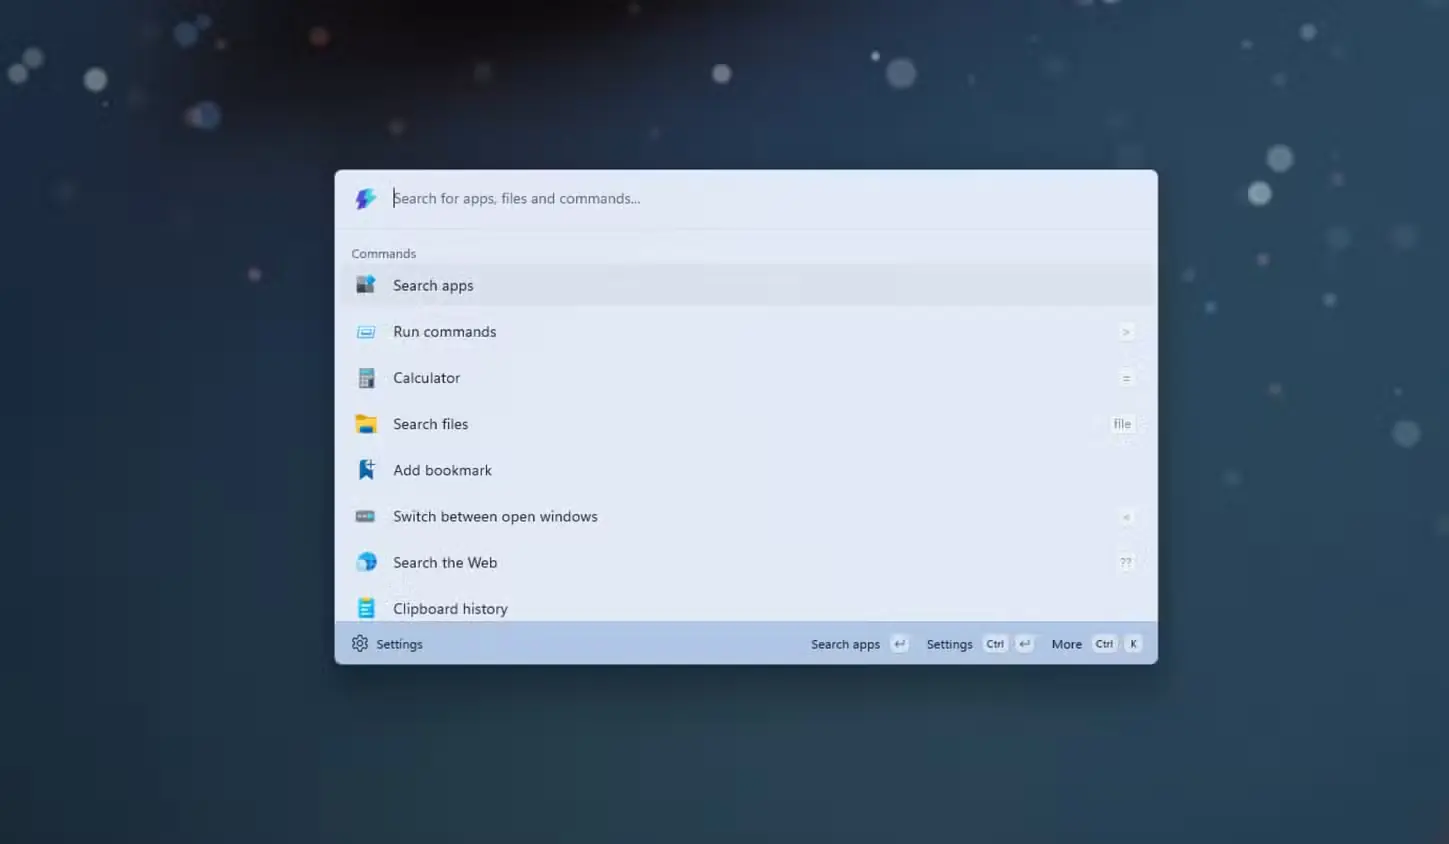This screenshot has height=844, width=1449.
Task: Click the Commands section header
Action: click(384, 254)
